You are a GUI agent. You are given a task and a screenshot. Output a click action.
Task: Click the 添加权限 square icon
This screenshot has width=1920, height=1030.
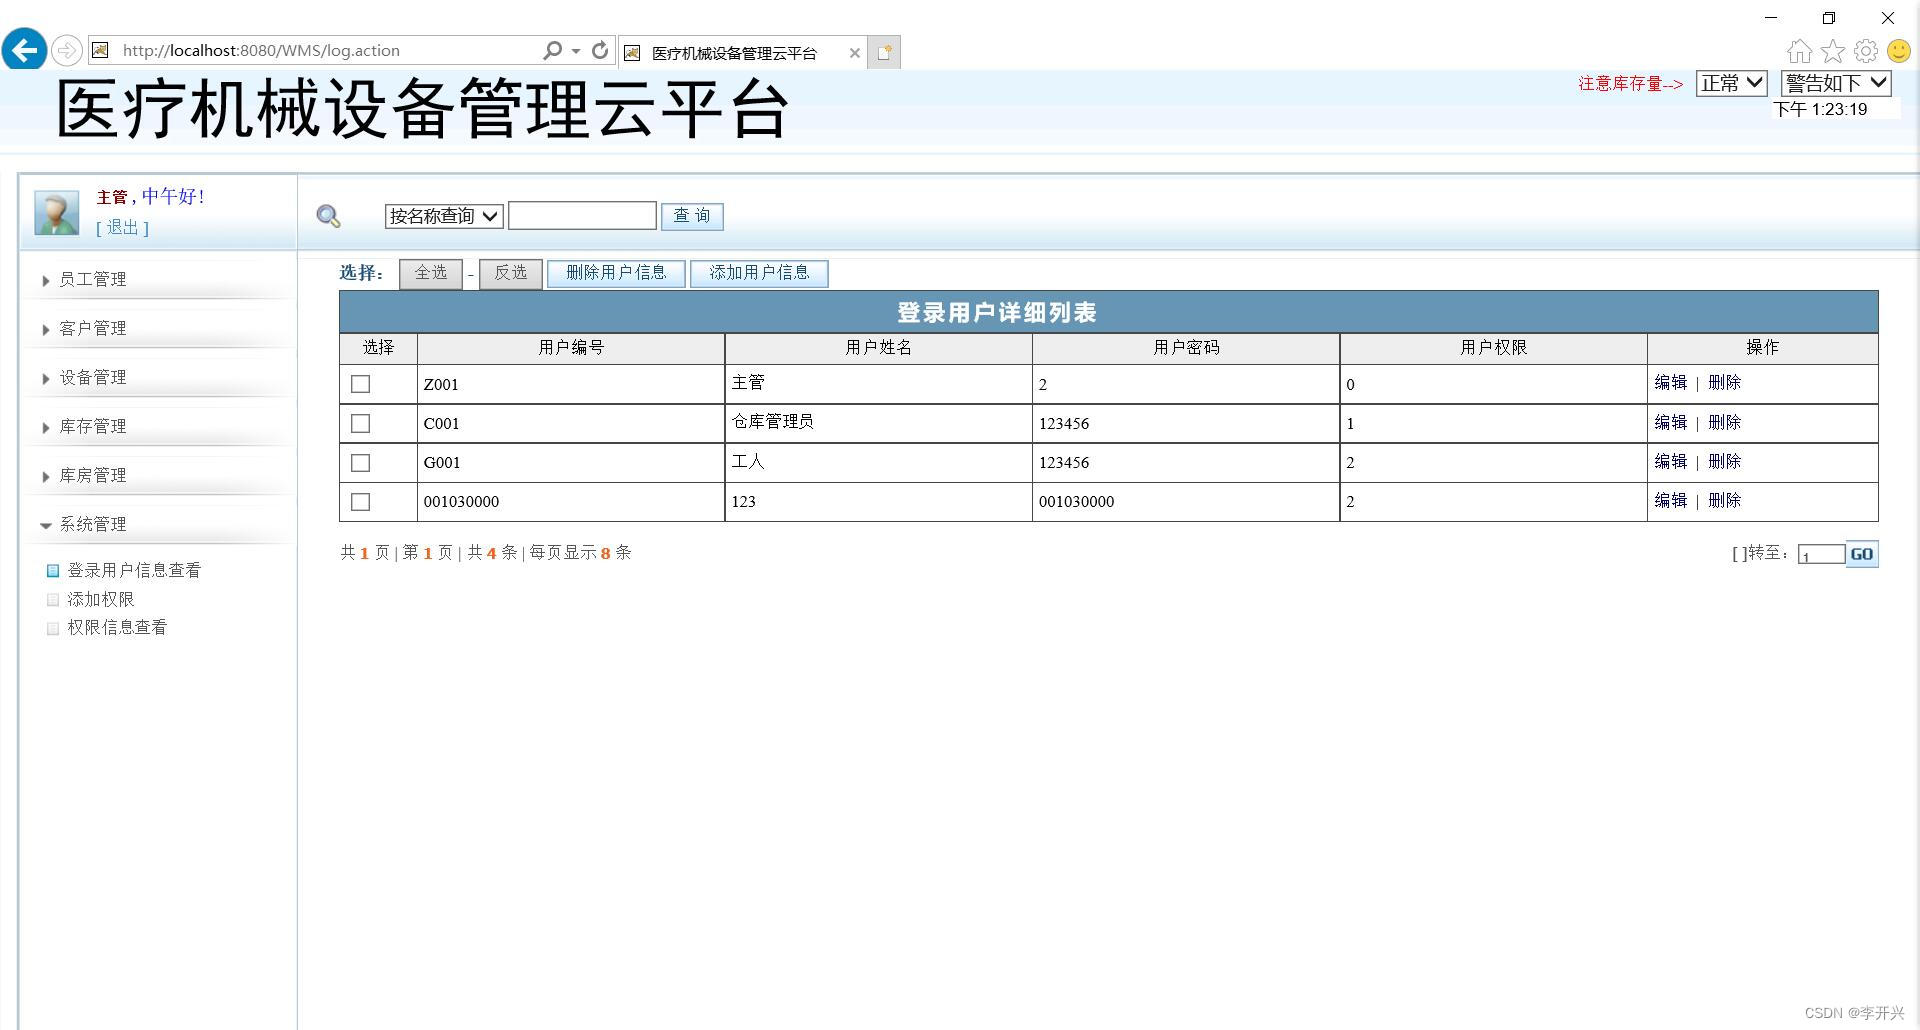click(53, 600)
